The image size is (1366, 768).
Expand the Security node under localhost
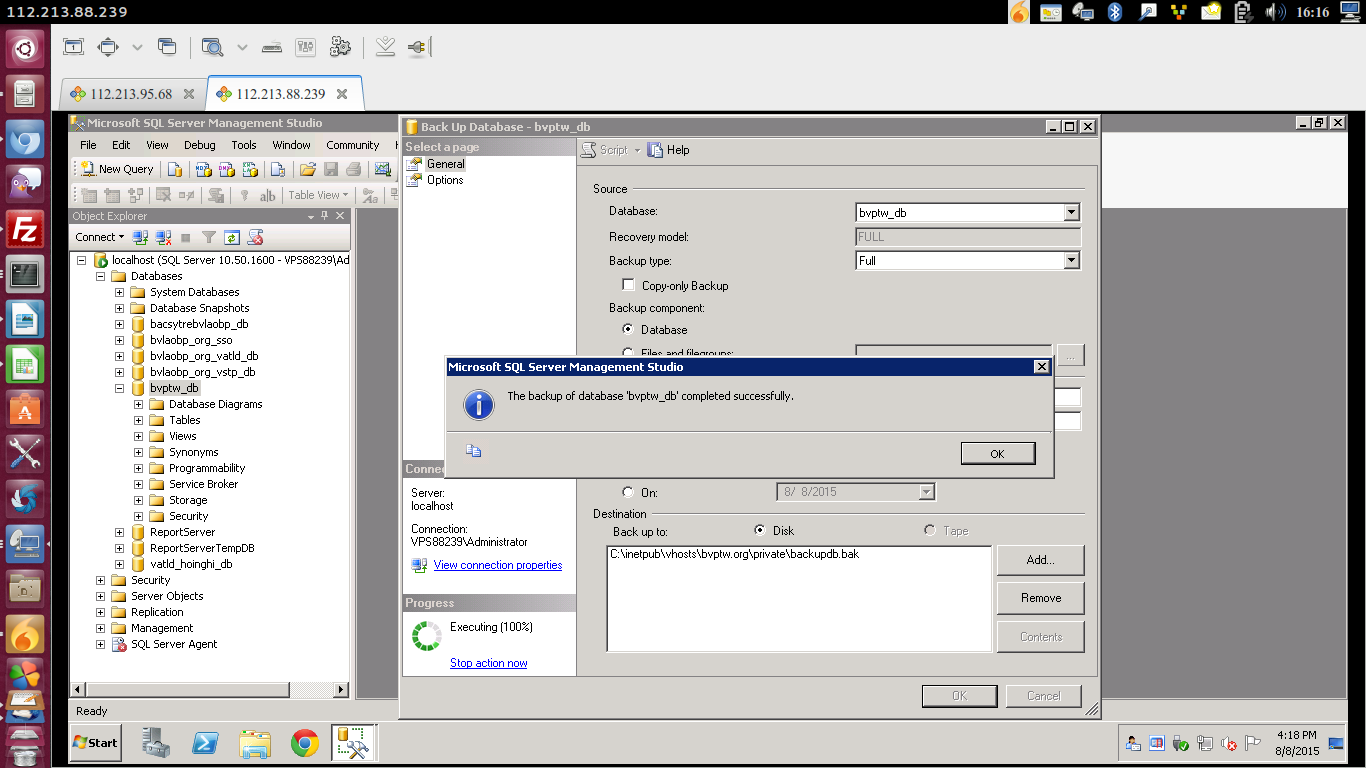pos(101,580)
